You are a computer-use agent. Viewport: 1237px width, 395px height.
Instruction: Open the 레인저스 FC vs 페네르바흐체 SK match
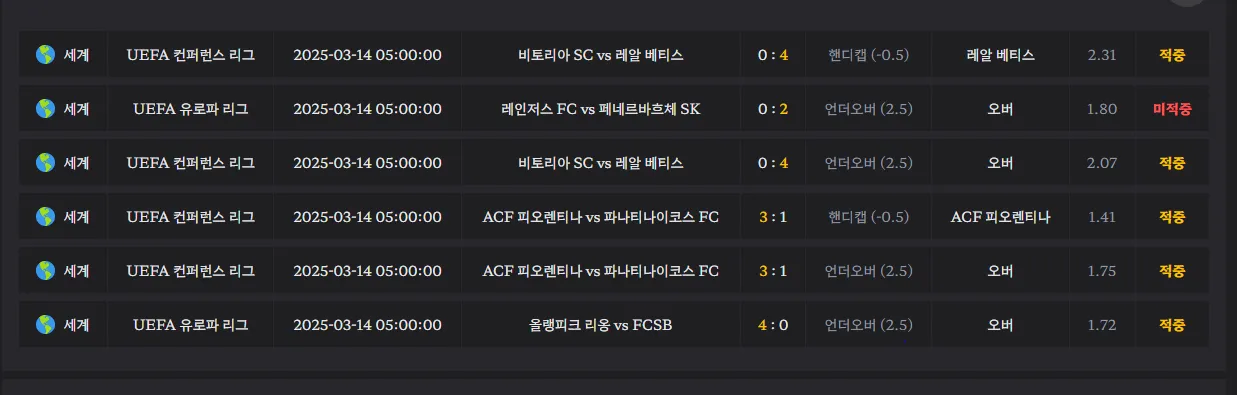pyautogui.click(x=601, y=109)
